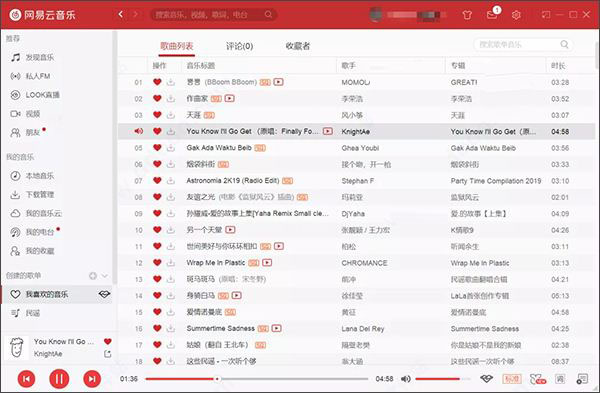This screenshot has width=600, height=393.
Task: Play the MV for Wrap Me In Plastic
Action: tap(267, 263)
